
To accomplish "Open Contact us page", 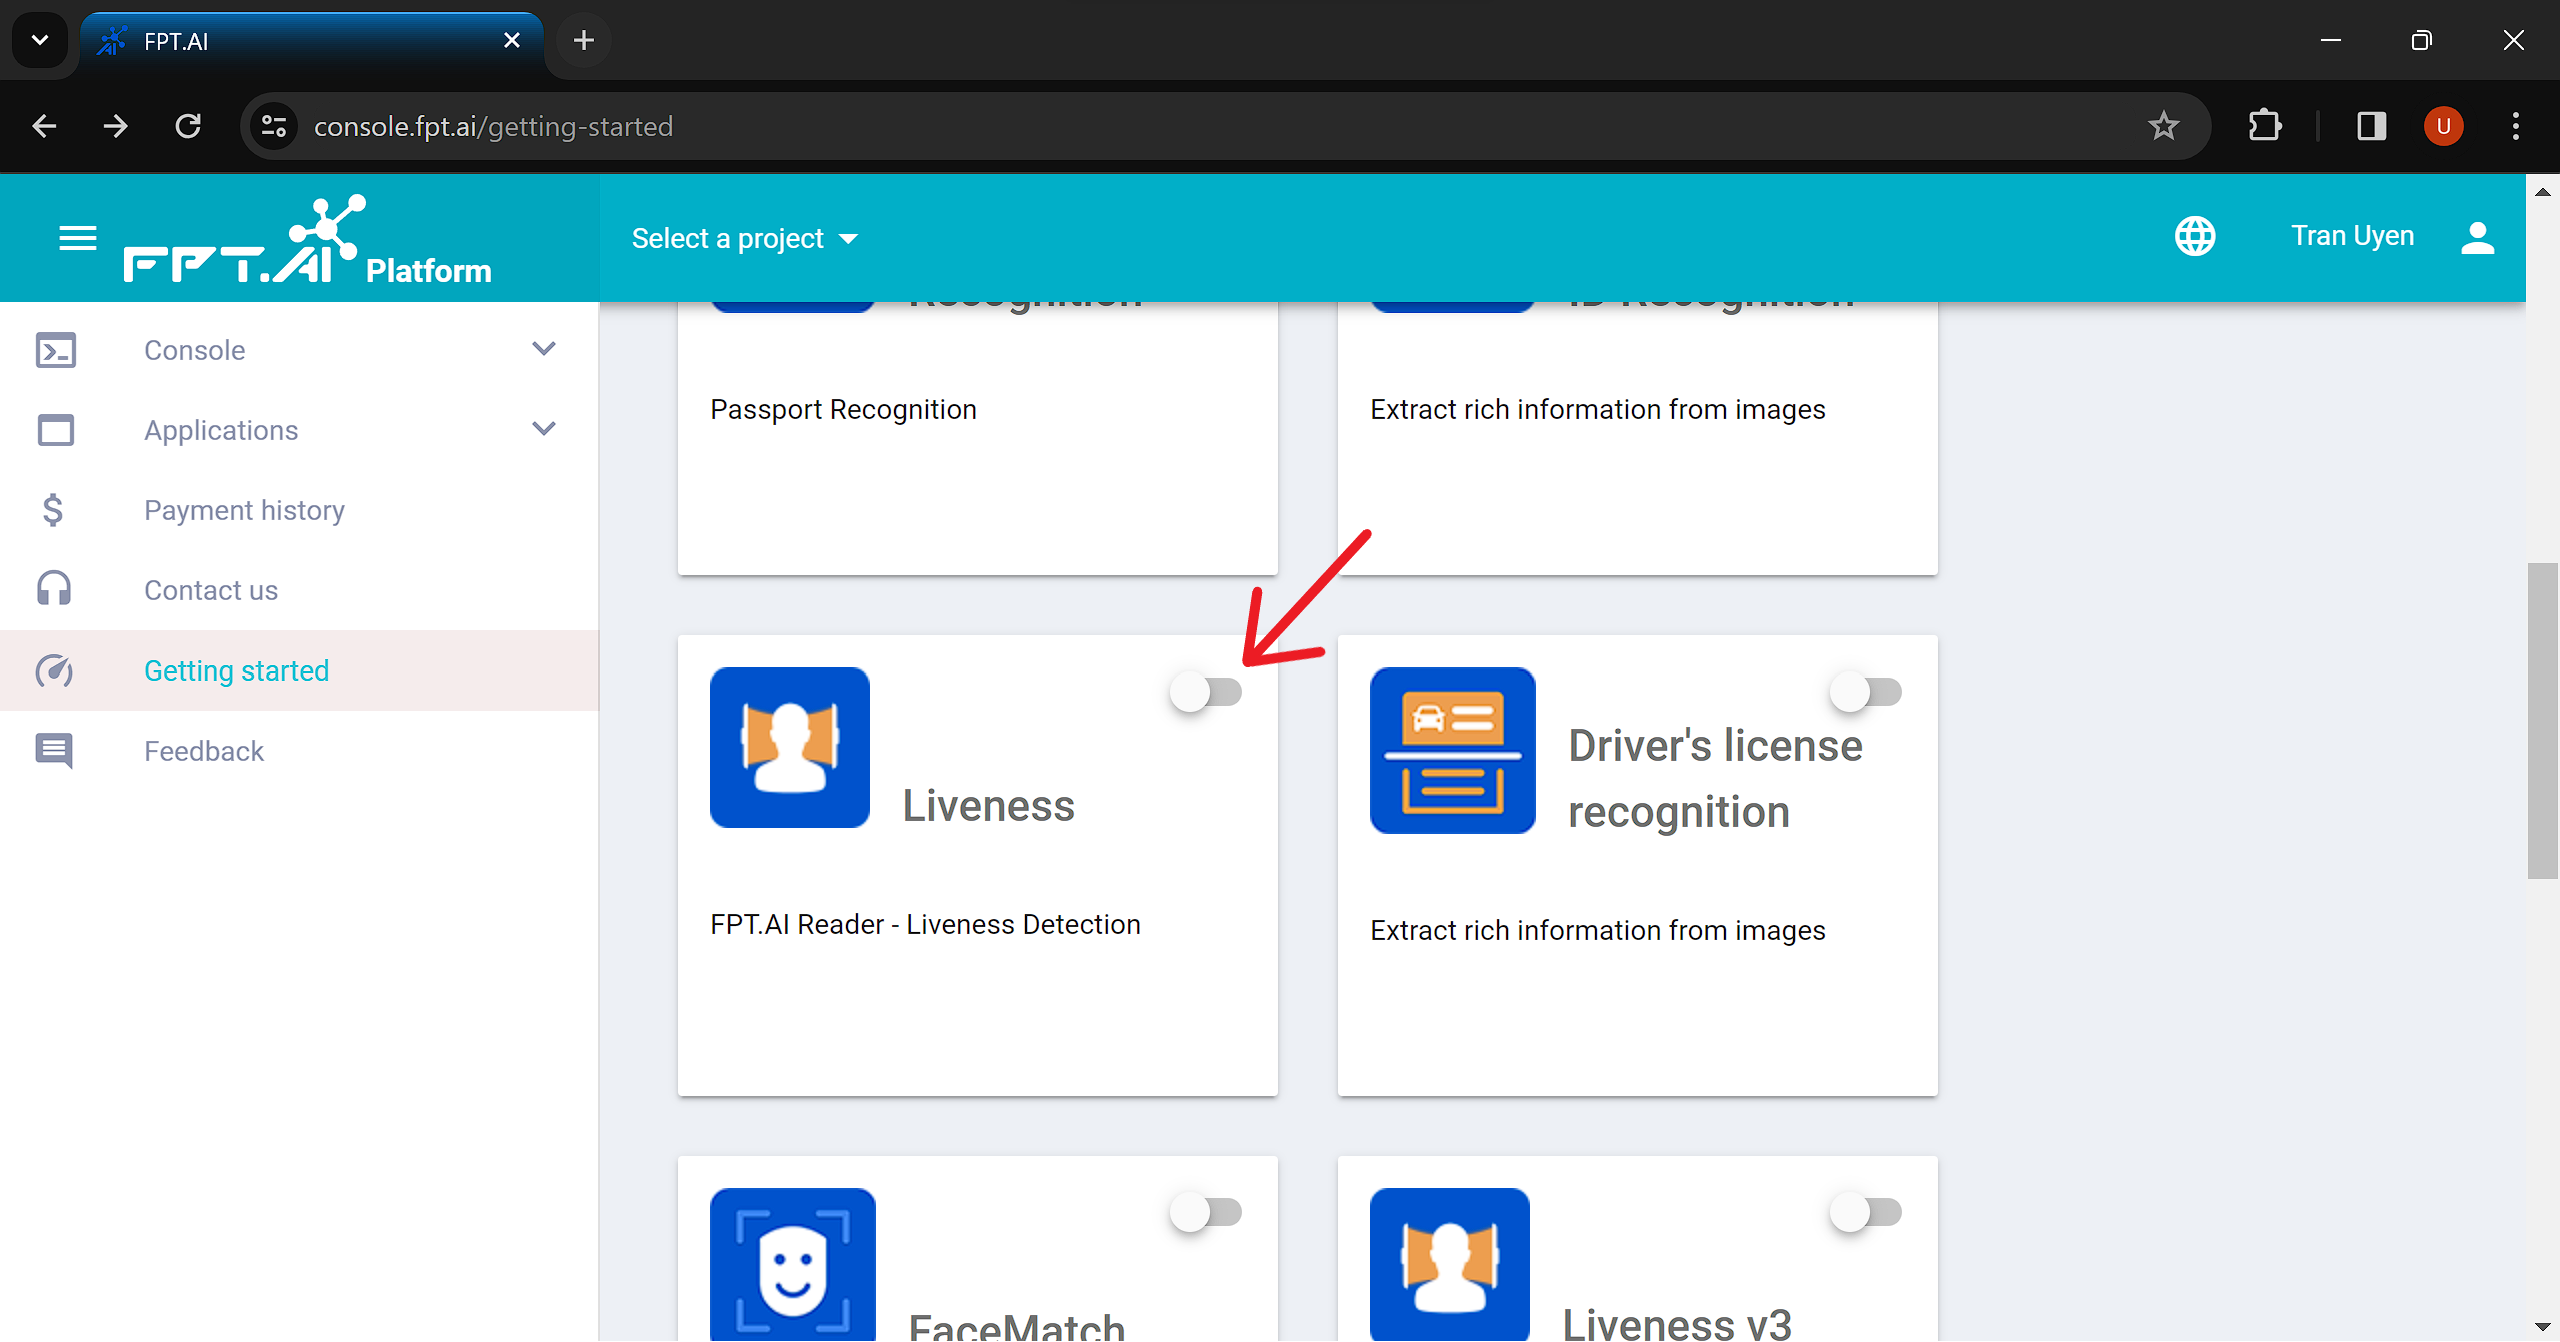I will [x=300, y=590].
